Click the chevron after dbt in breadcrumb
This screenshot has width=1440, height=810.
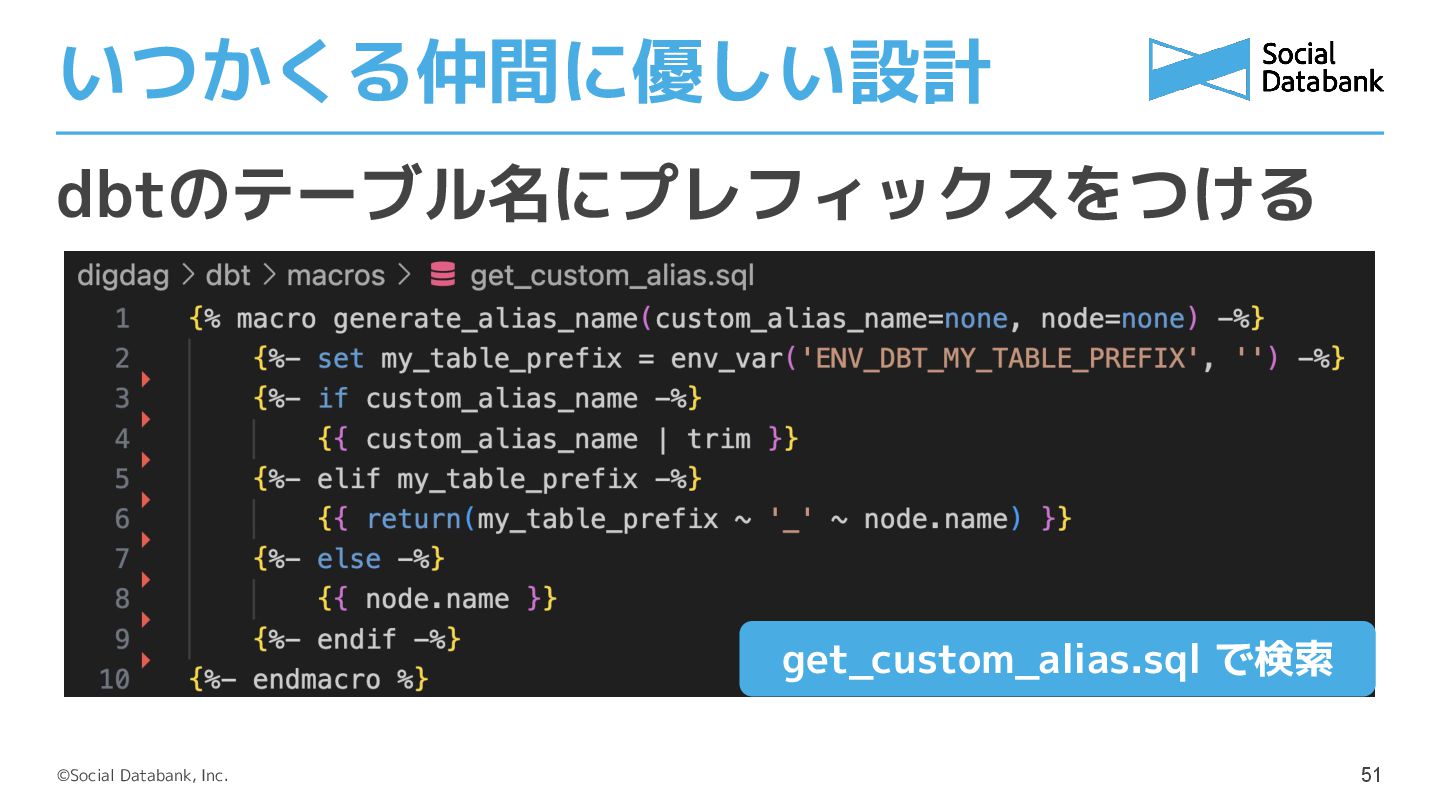click(269, 275)
